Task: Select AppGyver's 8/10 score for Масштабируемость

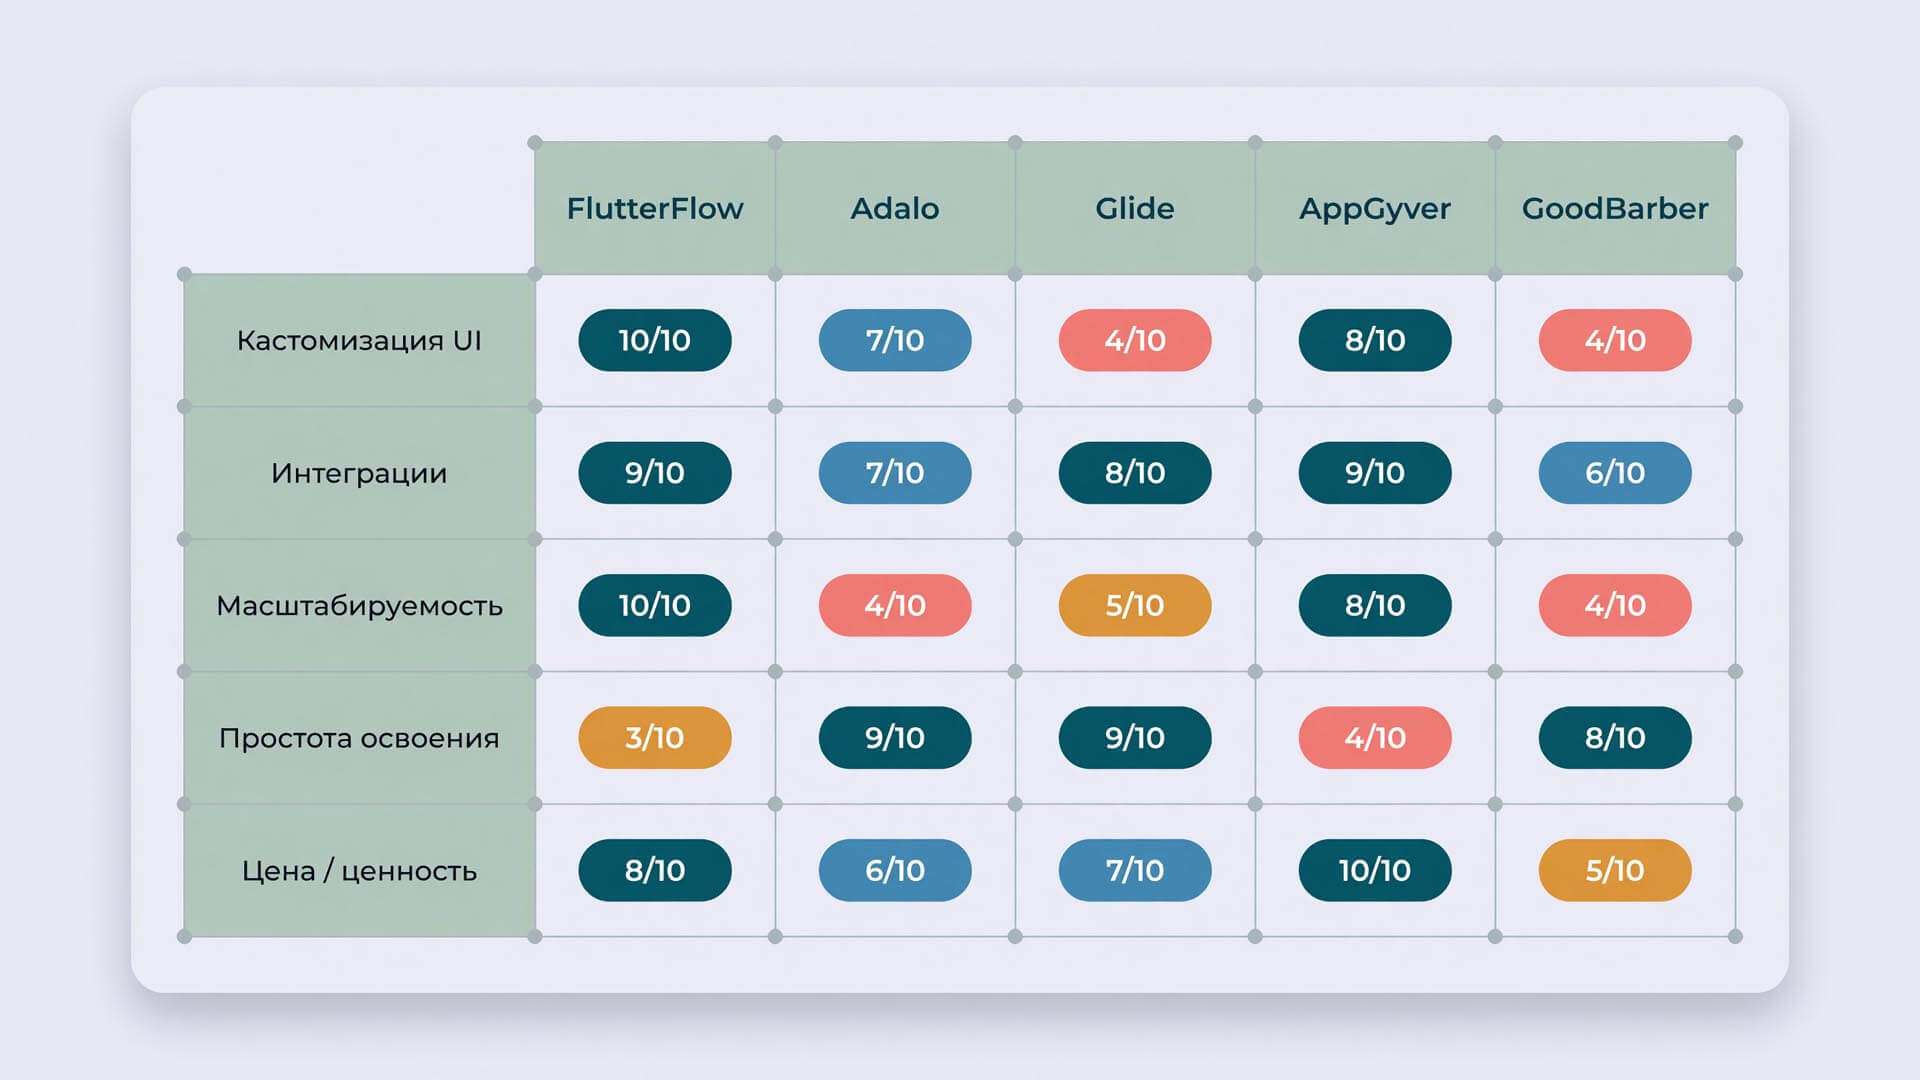Action: point(1375,605)
